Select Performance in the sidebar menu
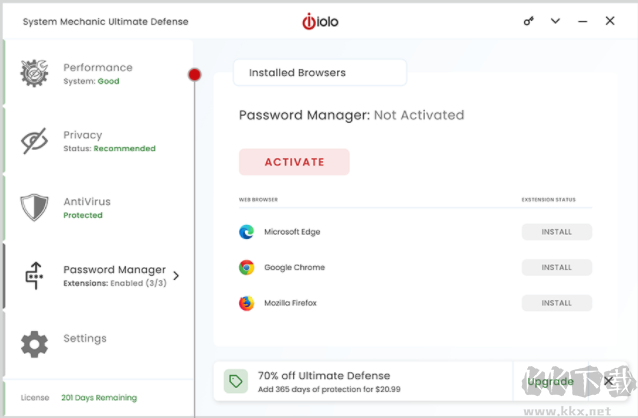 (x=97, y=73)
